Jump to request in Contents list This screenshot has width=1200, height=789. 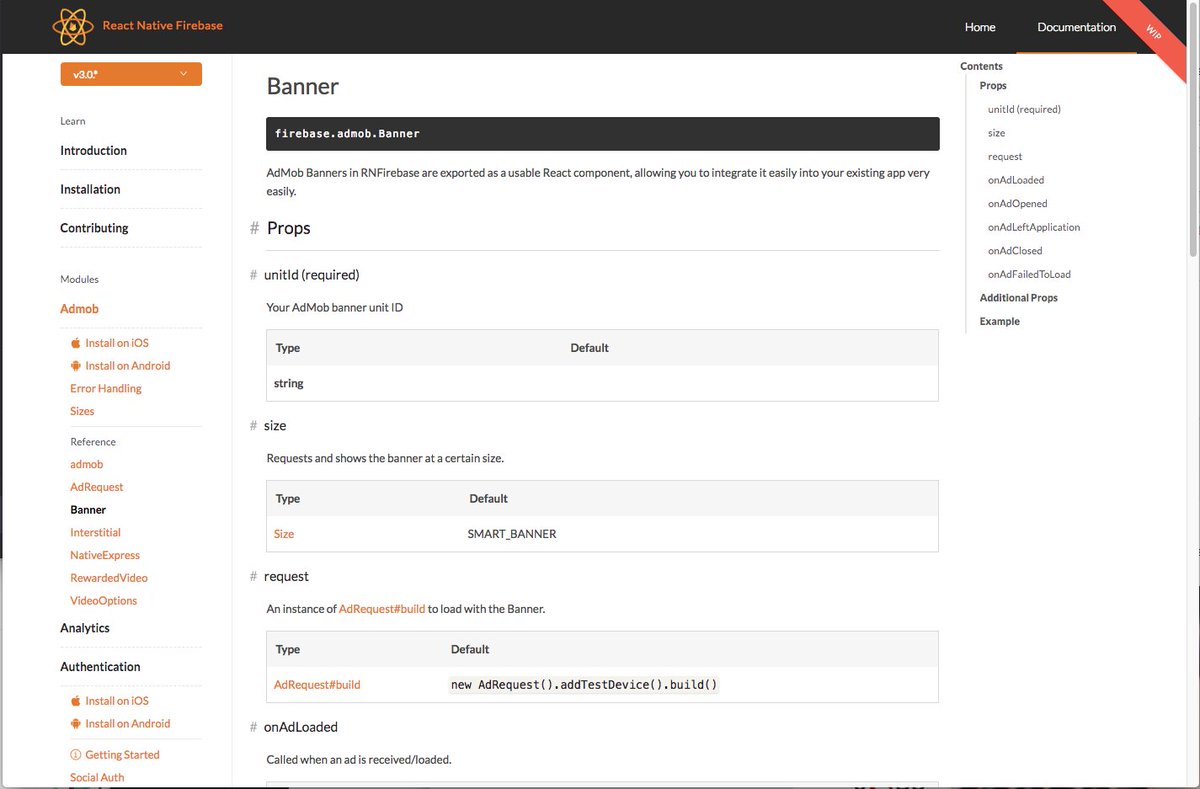(x=1005, y=157)
